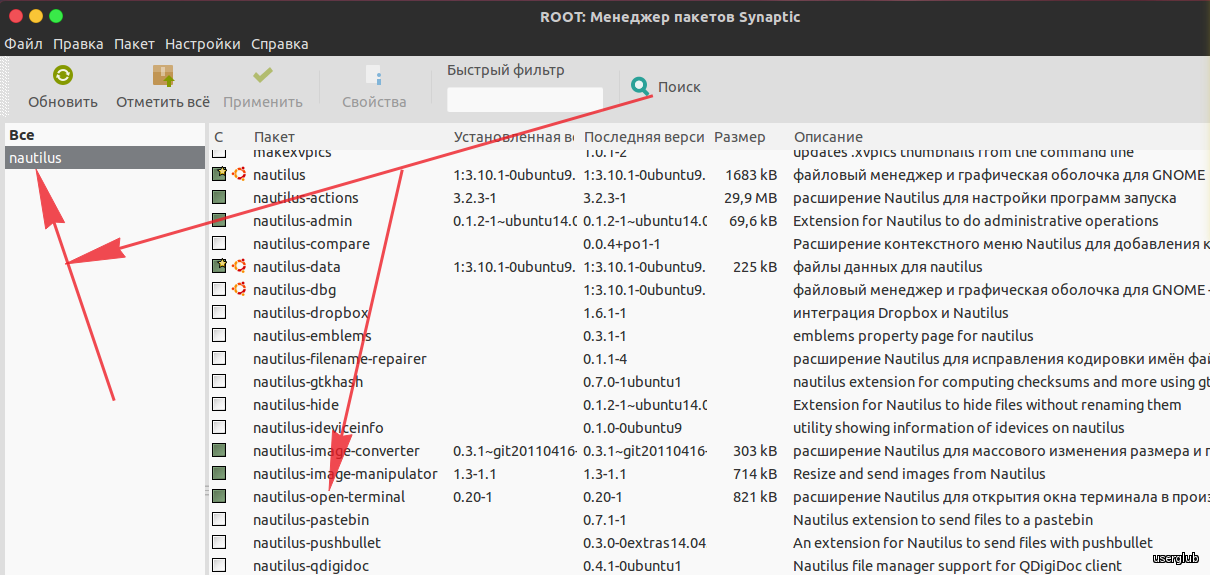Viewport: 1210px width, 575px height.
Task: Sort by Установленная версия column header
Action: tap(512, 137)
